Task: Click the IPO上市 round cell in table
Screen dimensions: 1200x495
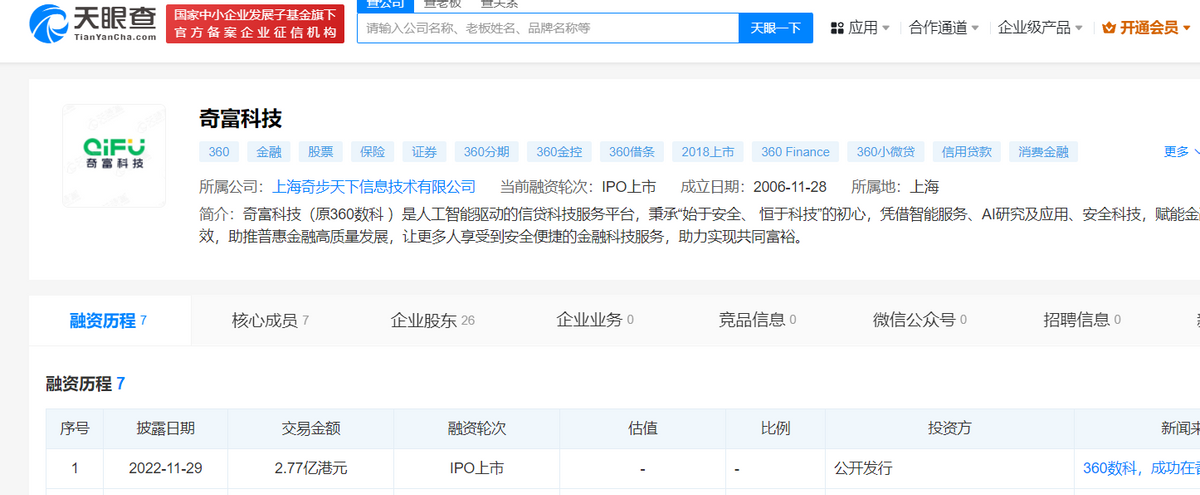Action: pyautogui.click(x=477, y=467)
